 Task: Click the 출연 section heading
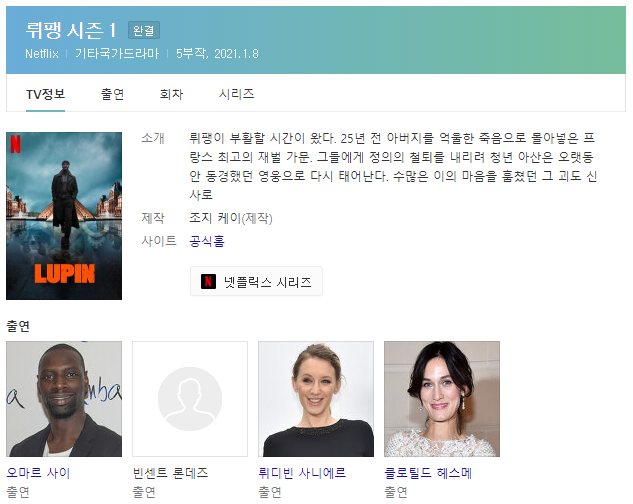[x=18, y=326]
